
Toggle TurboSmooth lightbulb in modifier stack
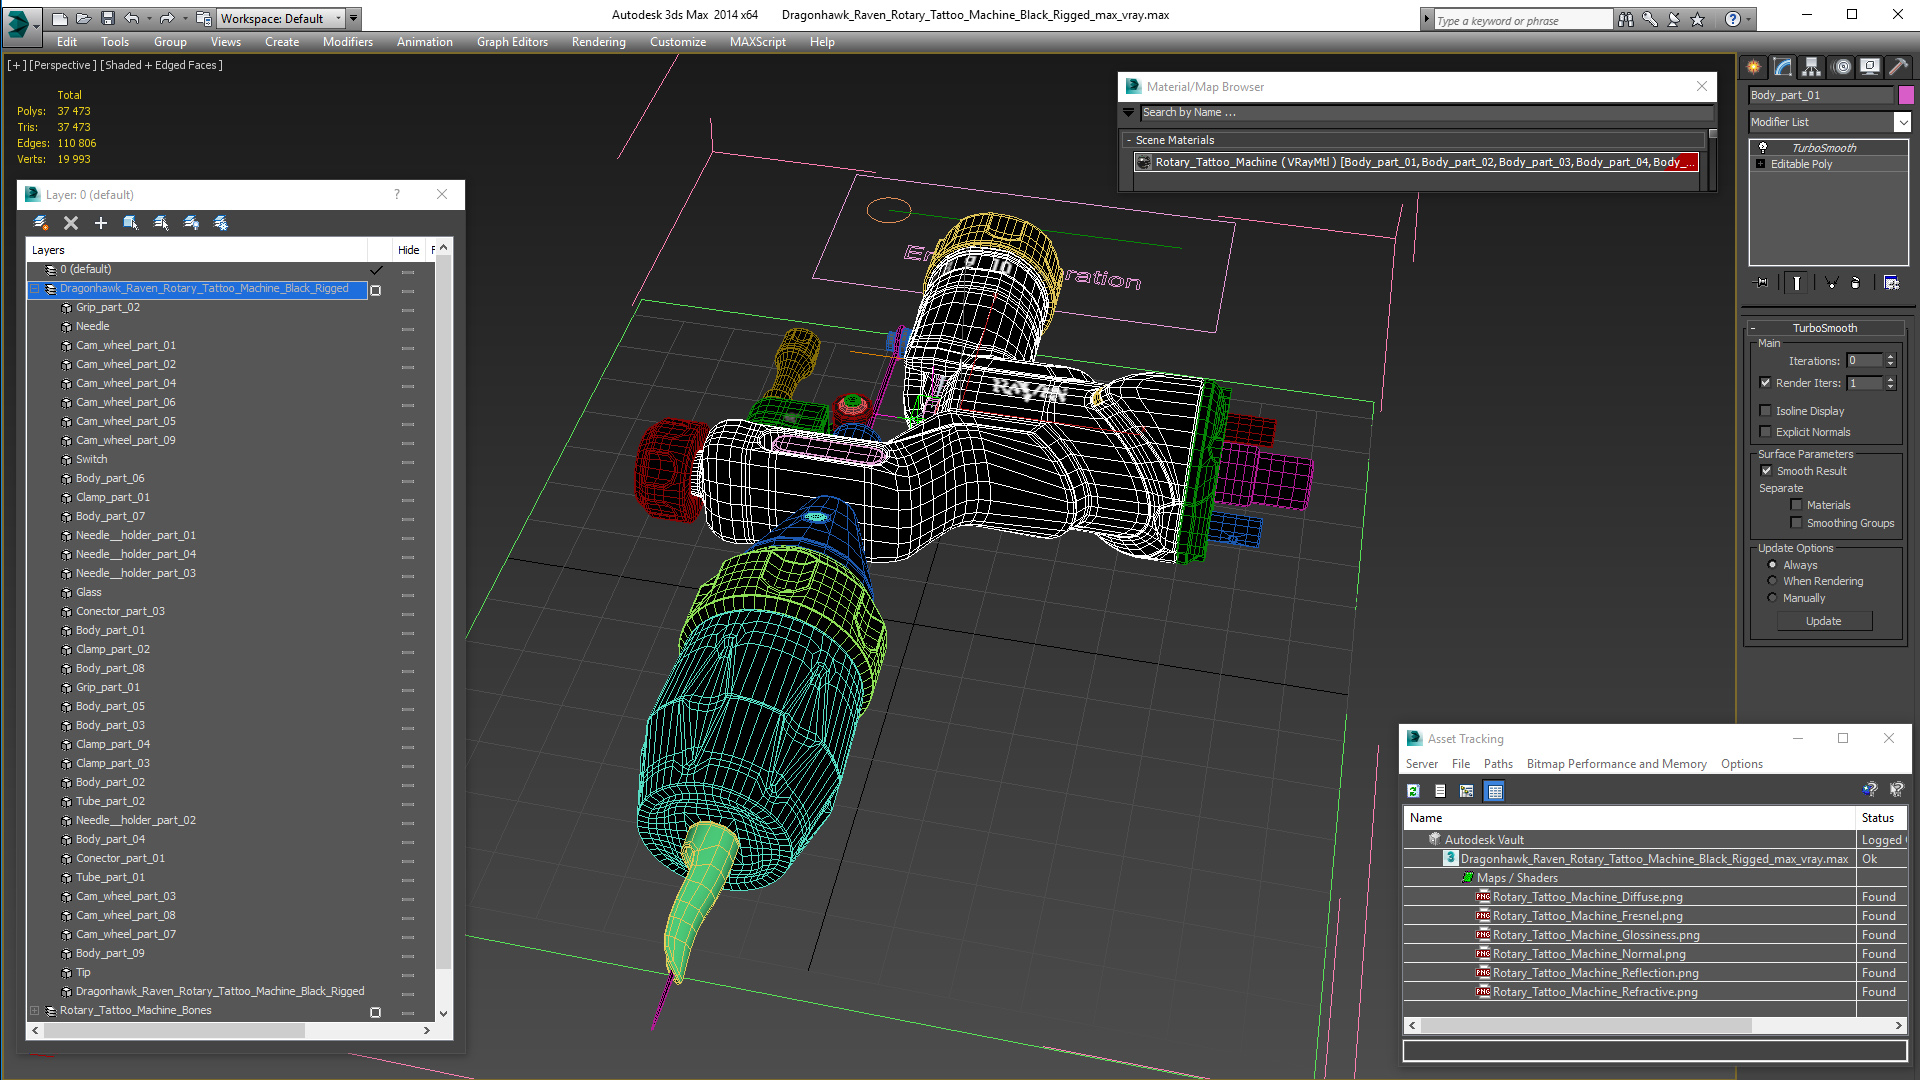click(x=1763, y=147)
